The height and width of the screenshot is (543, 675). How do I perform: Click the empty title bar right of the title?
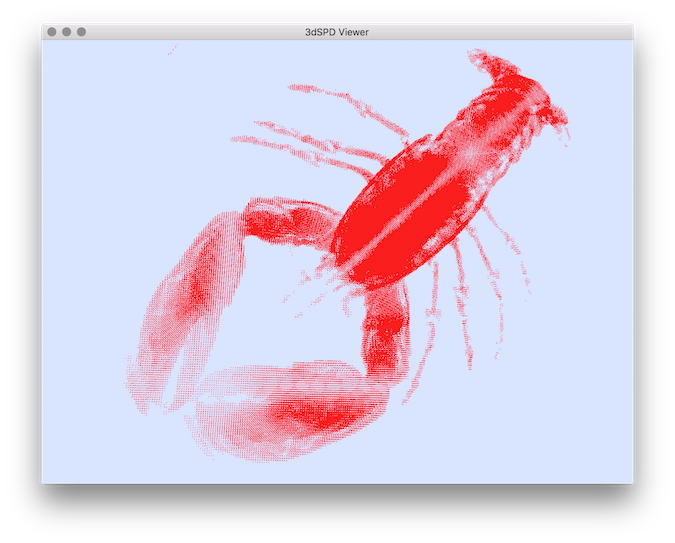point(500,32)
